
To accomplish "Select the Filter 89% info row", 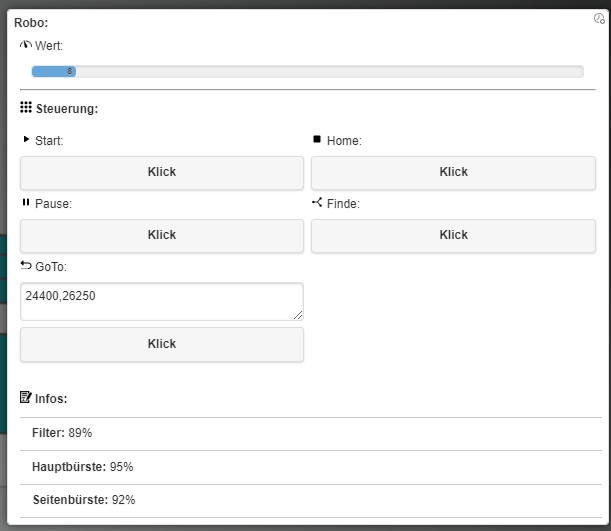I will tap(307, 433).
